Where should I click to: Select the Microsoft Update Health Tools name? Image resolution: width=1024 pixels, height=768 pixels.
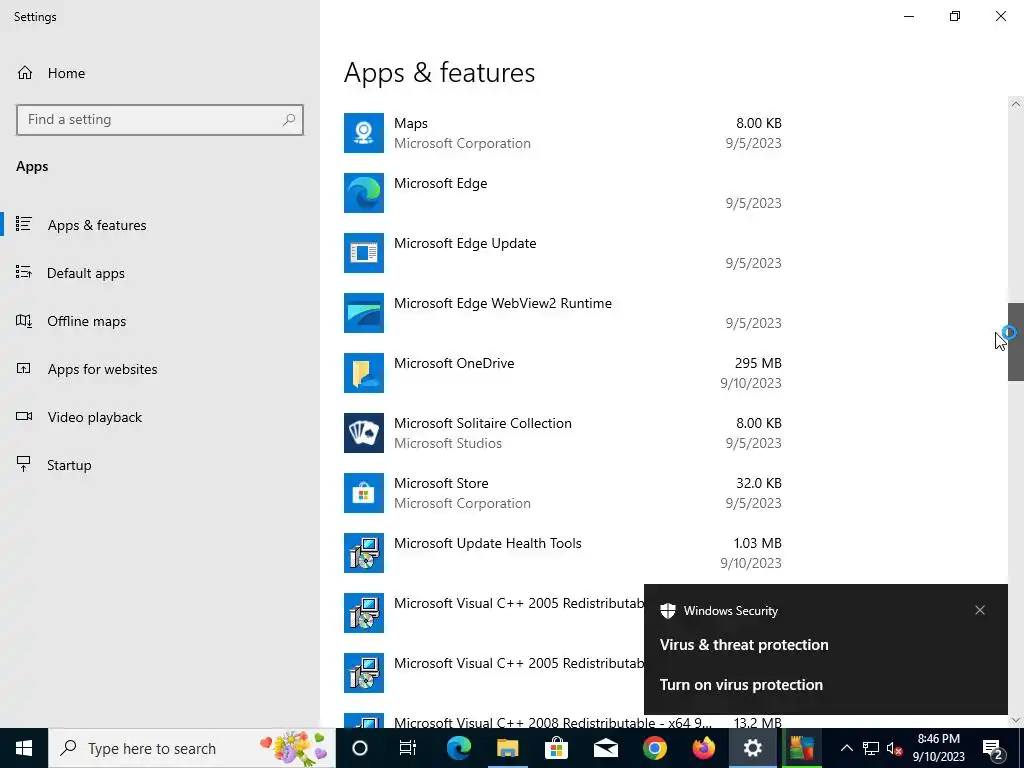[x=487, y=543]
